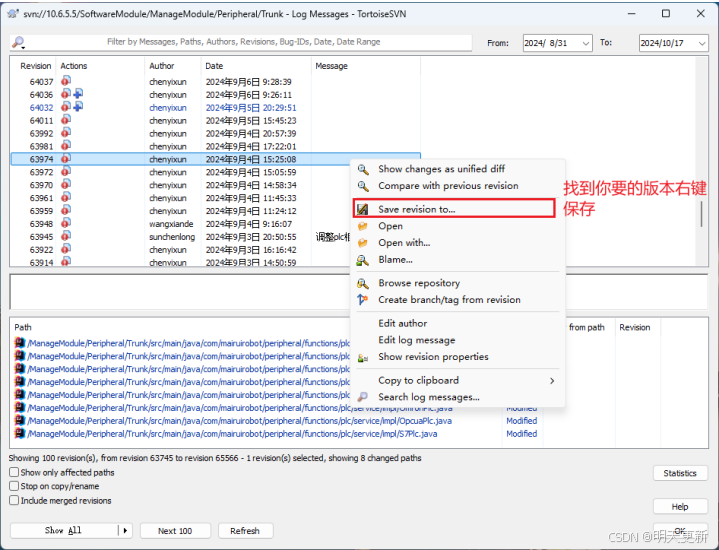Image resolution: width=719 pixels, height=550 pixels.
Task: Expand the Show All split button arrow
Action: (x=125, y=530)
